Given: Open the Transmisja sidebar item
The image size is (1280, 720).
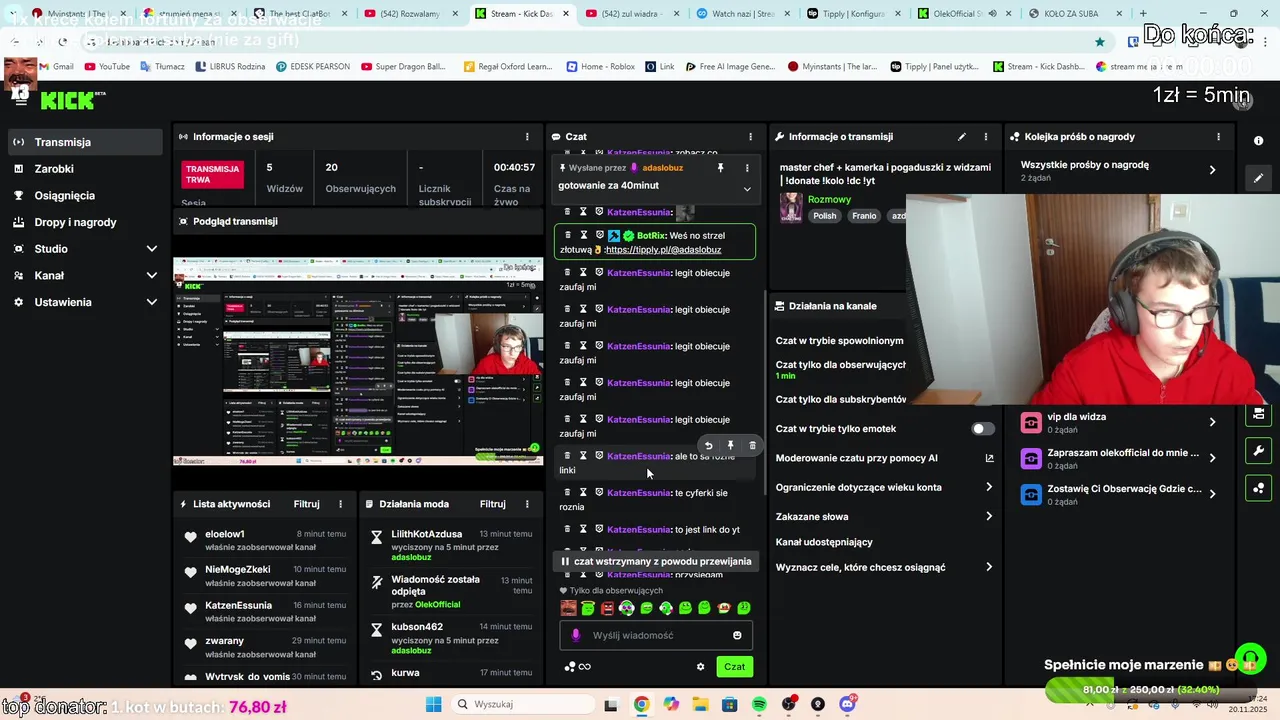Looking at the screenshot, I should tap(83, 142).
